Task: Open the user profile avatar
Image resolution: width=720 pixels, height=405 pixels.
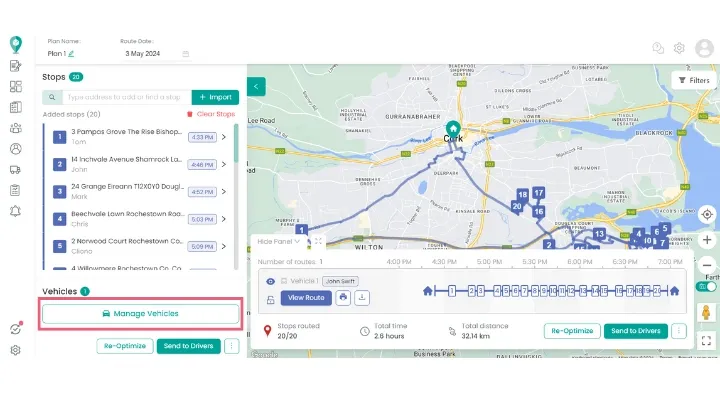Action: tap(703, 47)
